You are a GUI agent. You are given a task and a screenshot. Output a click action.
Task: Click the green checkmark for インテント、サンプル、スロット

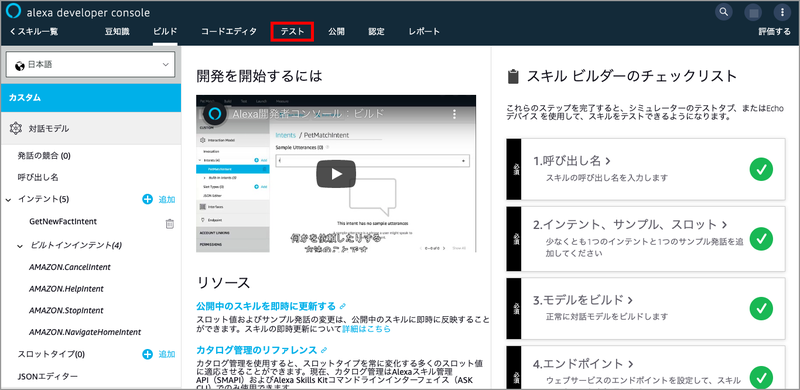761,238
